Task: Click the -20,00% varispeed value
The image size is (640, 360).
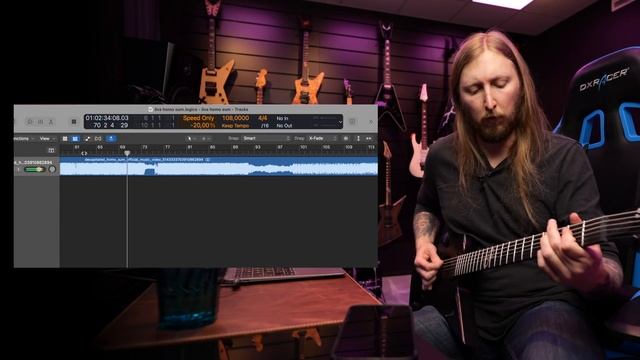Action: coord(203,125)
